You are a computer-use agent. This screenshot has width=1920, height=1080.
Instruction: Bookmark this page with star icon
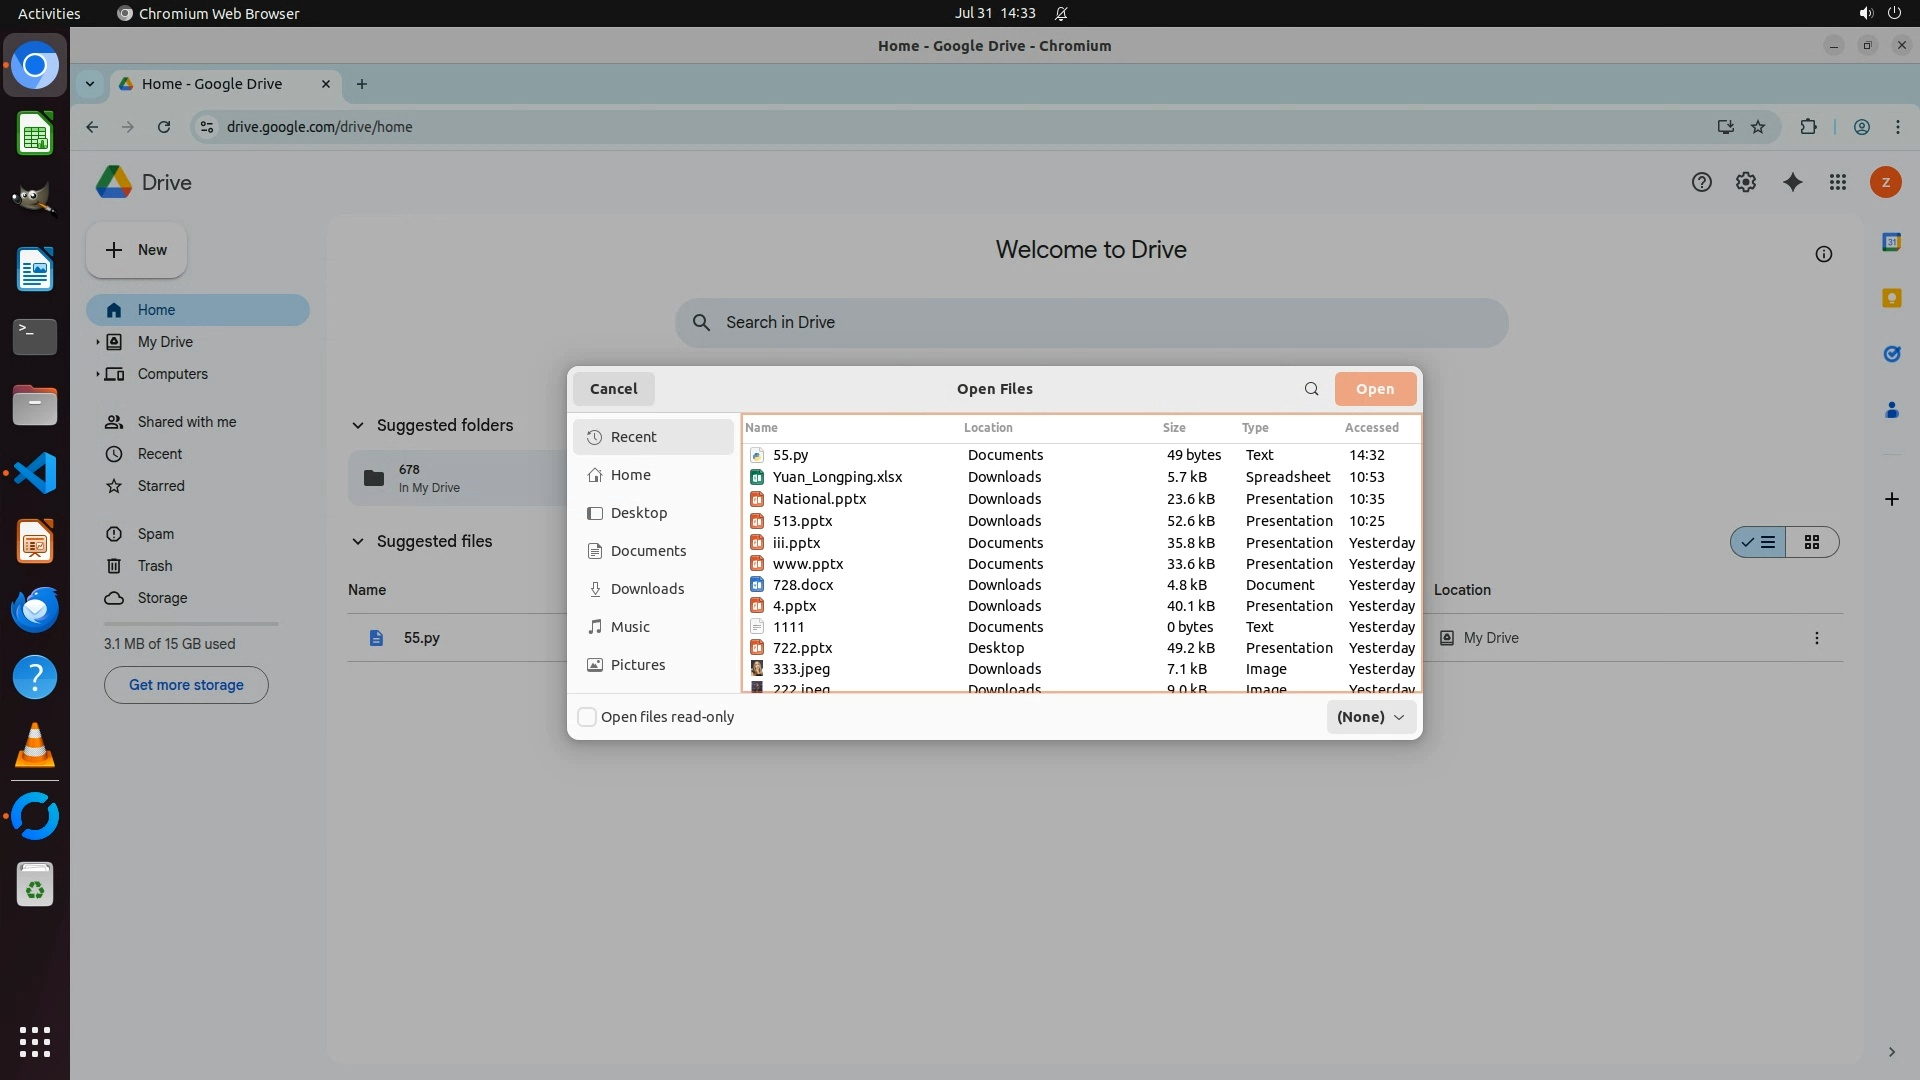point(1758,127)
